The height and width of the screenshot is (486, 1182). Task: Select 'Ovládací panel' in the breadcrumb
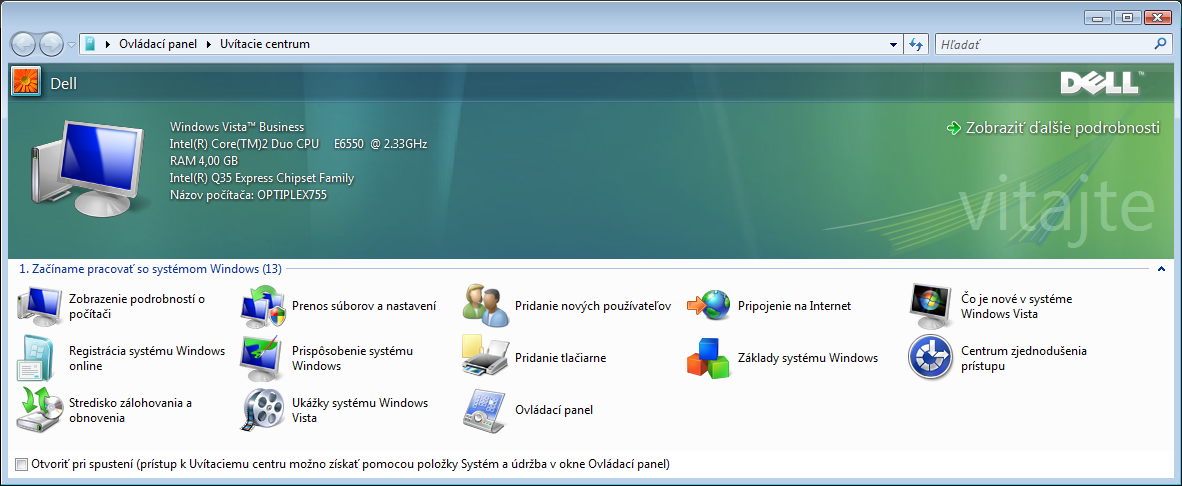click(x=158, y=44)
